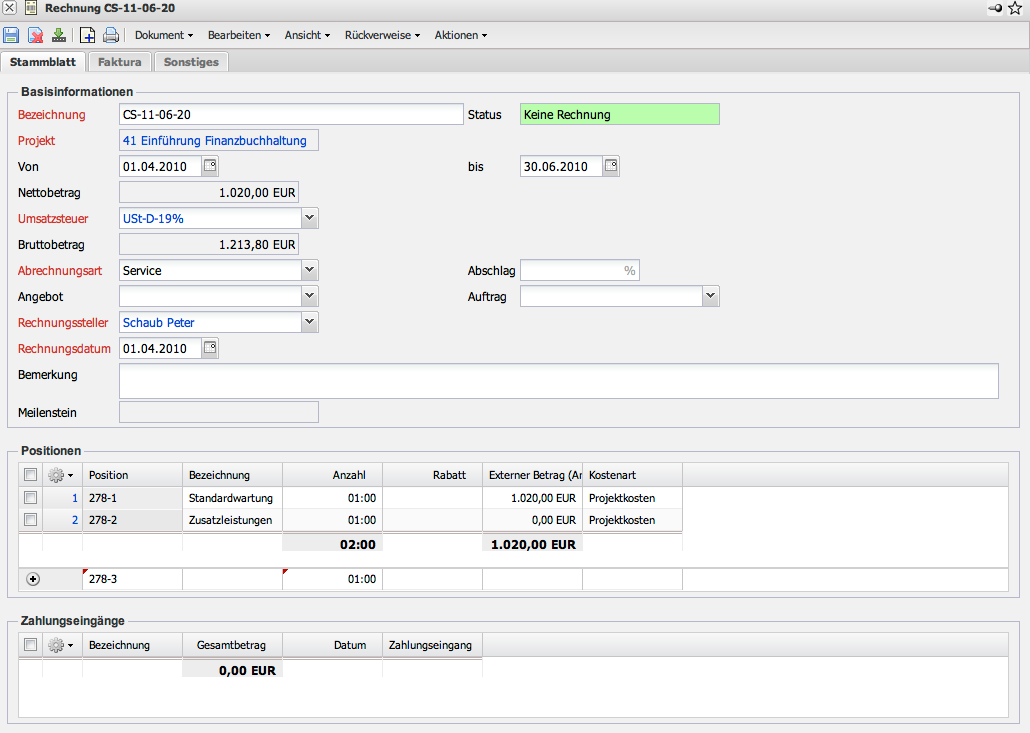Click the delete document icon with red X
This screenshot has height=733, width=1030.
pyautogui.click(x=36, y=35)
